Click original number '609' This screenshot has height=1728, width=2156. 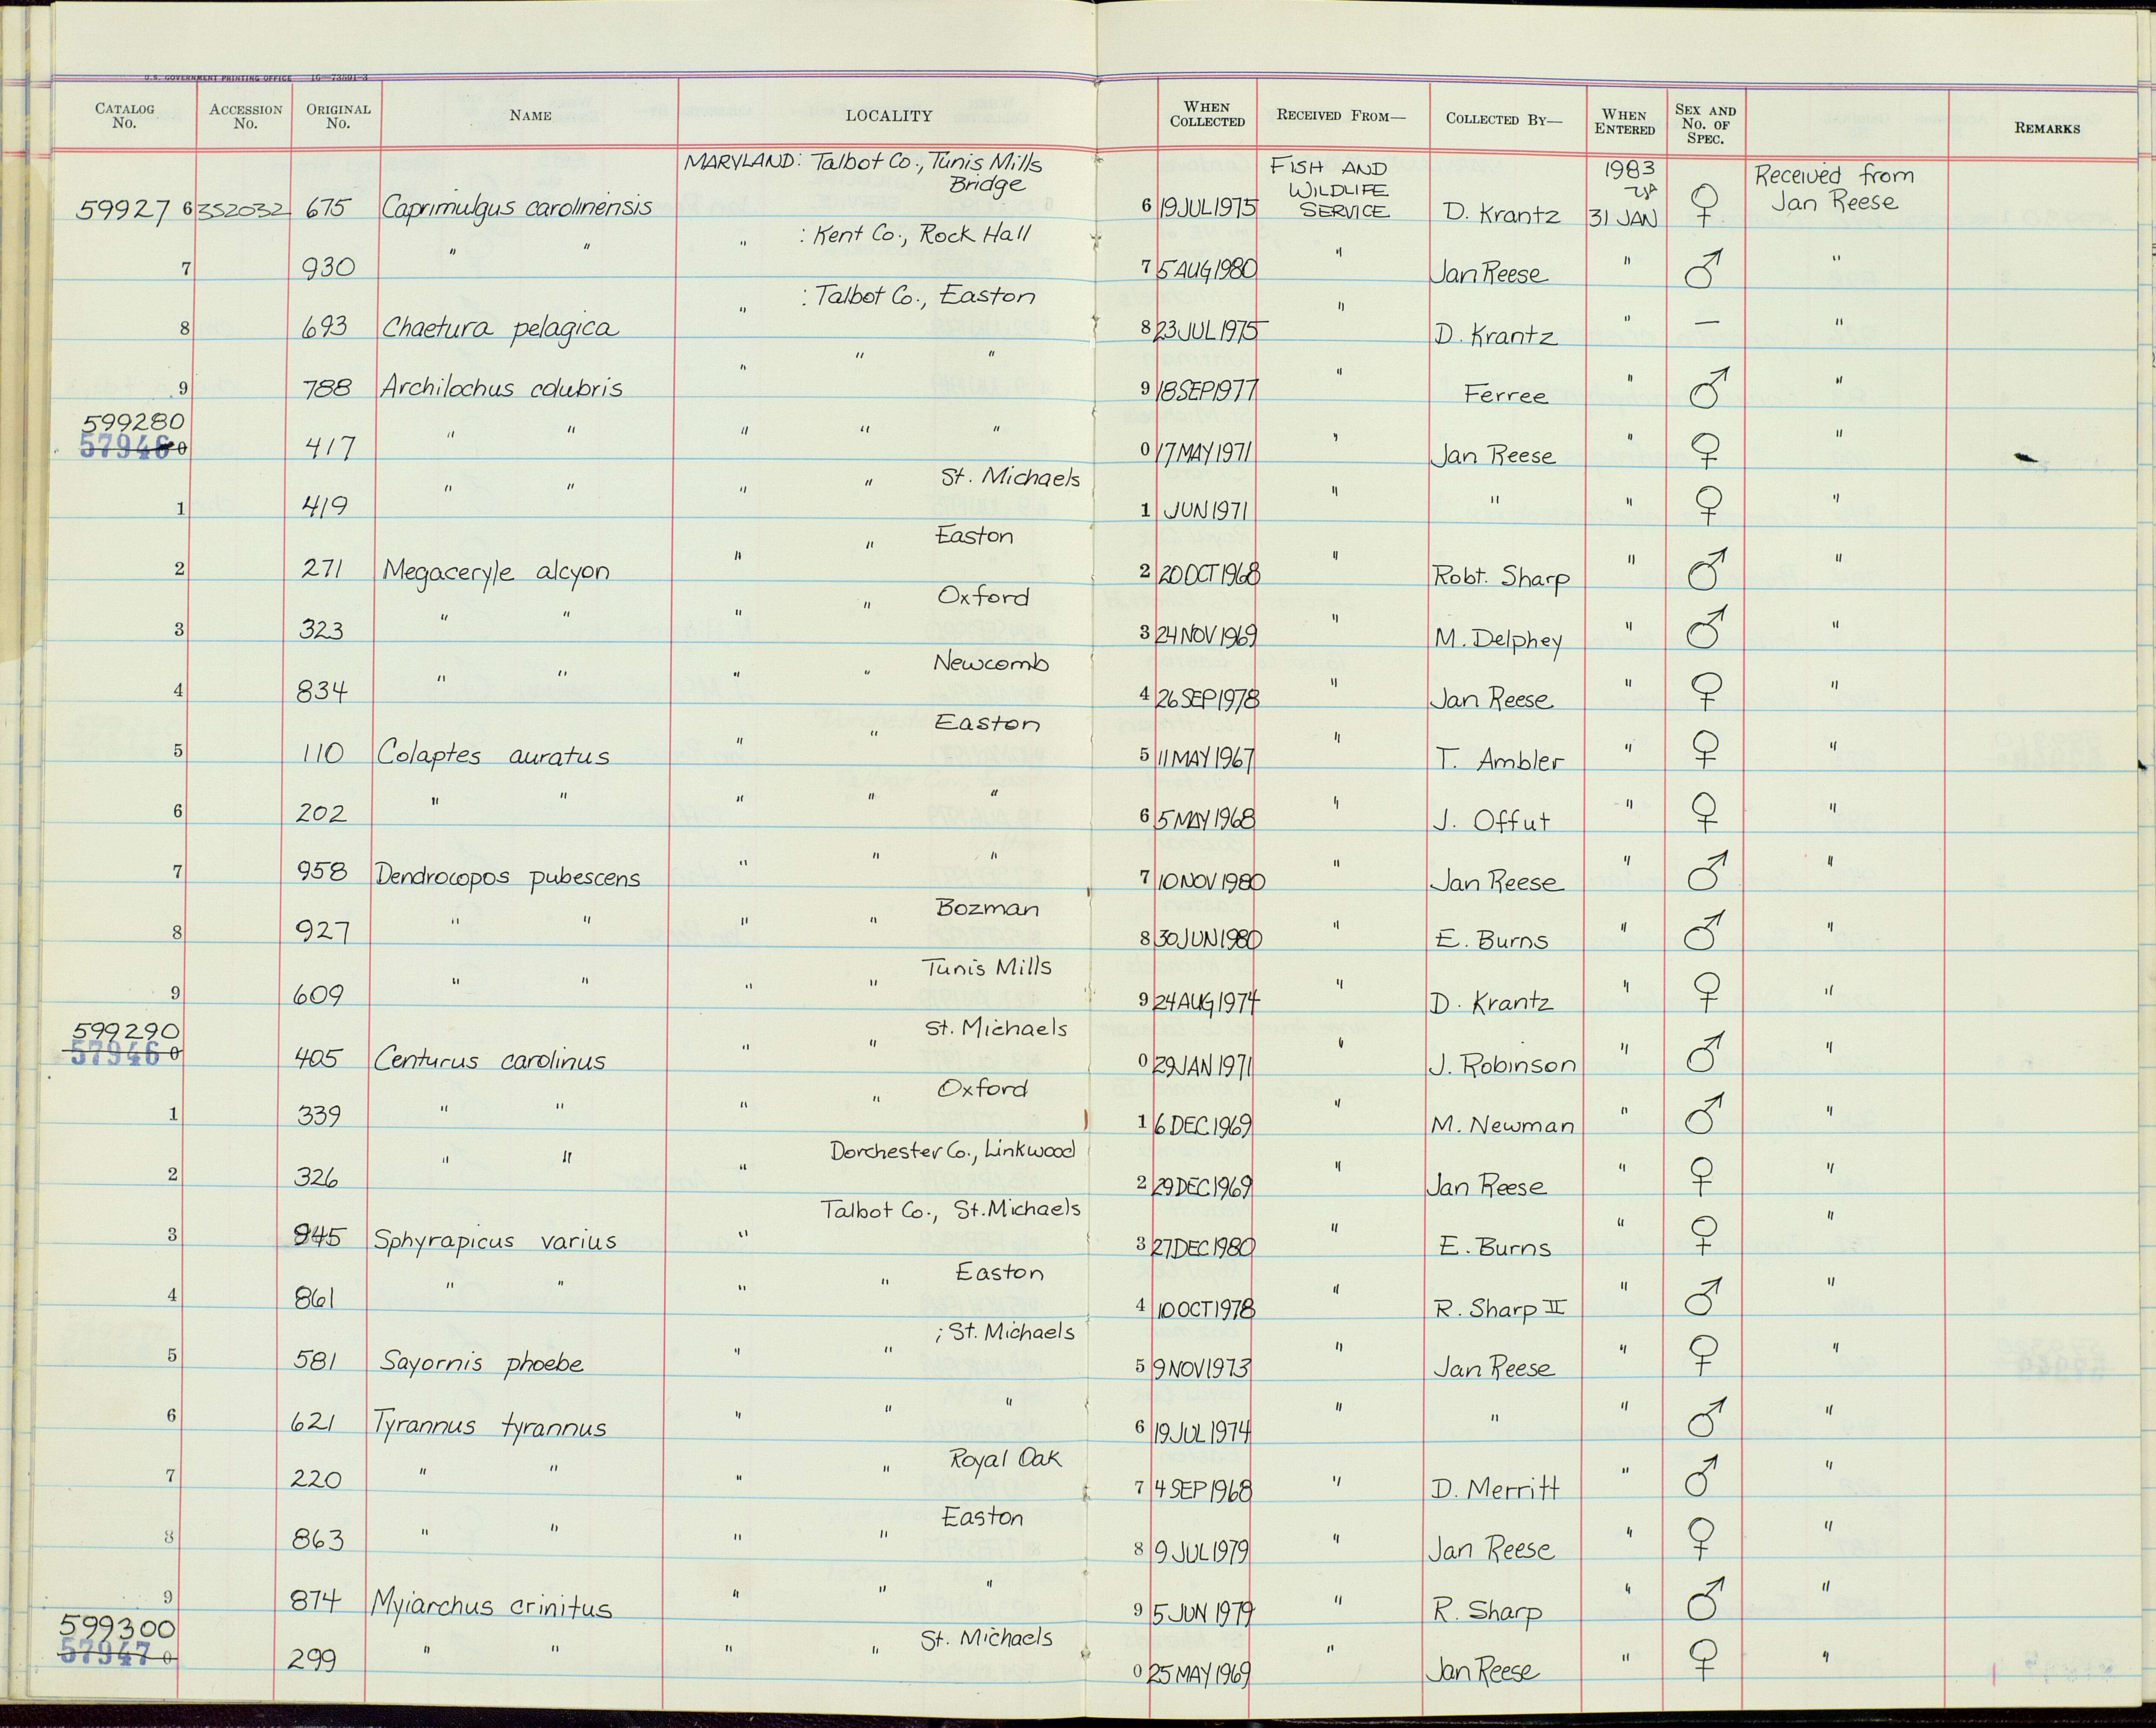click(x=318, y=996)
